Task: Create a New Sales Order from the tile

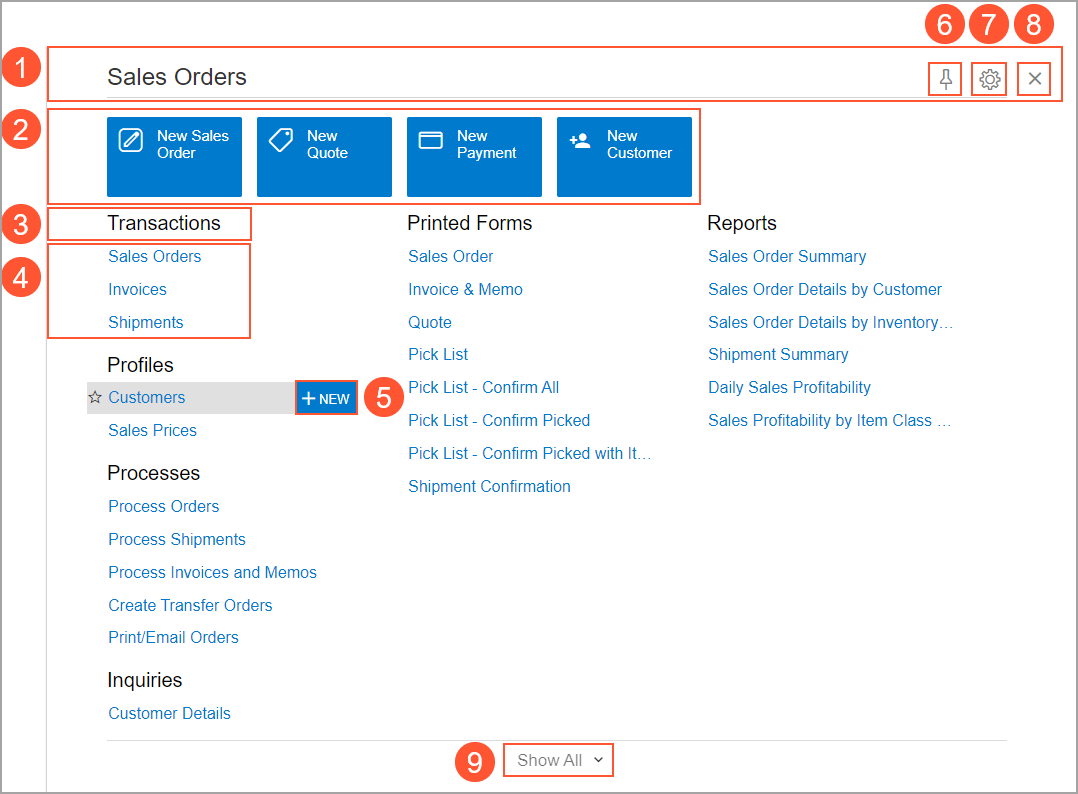Action: click(174, 157)
